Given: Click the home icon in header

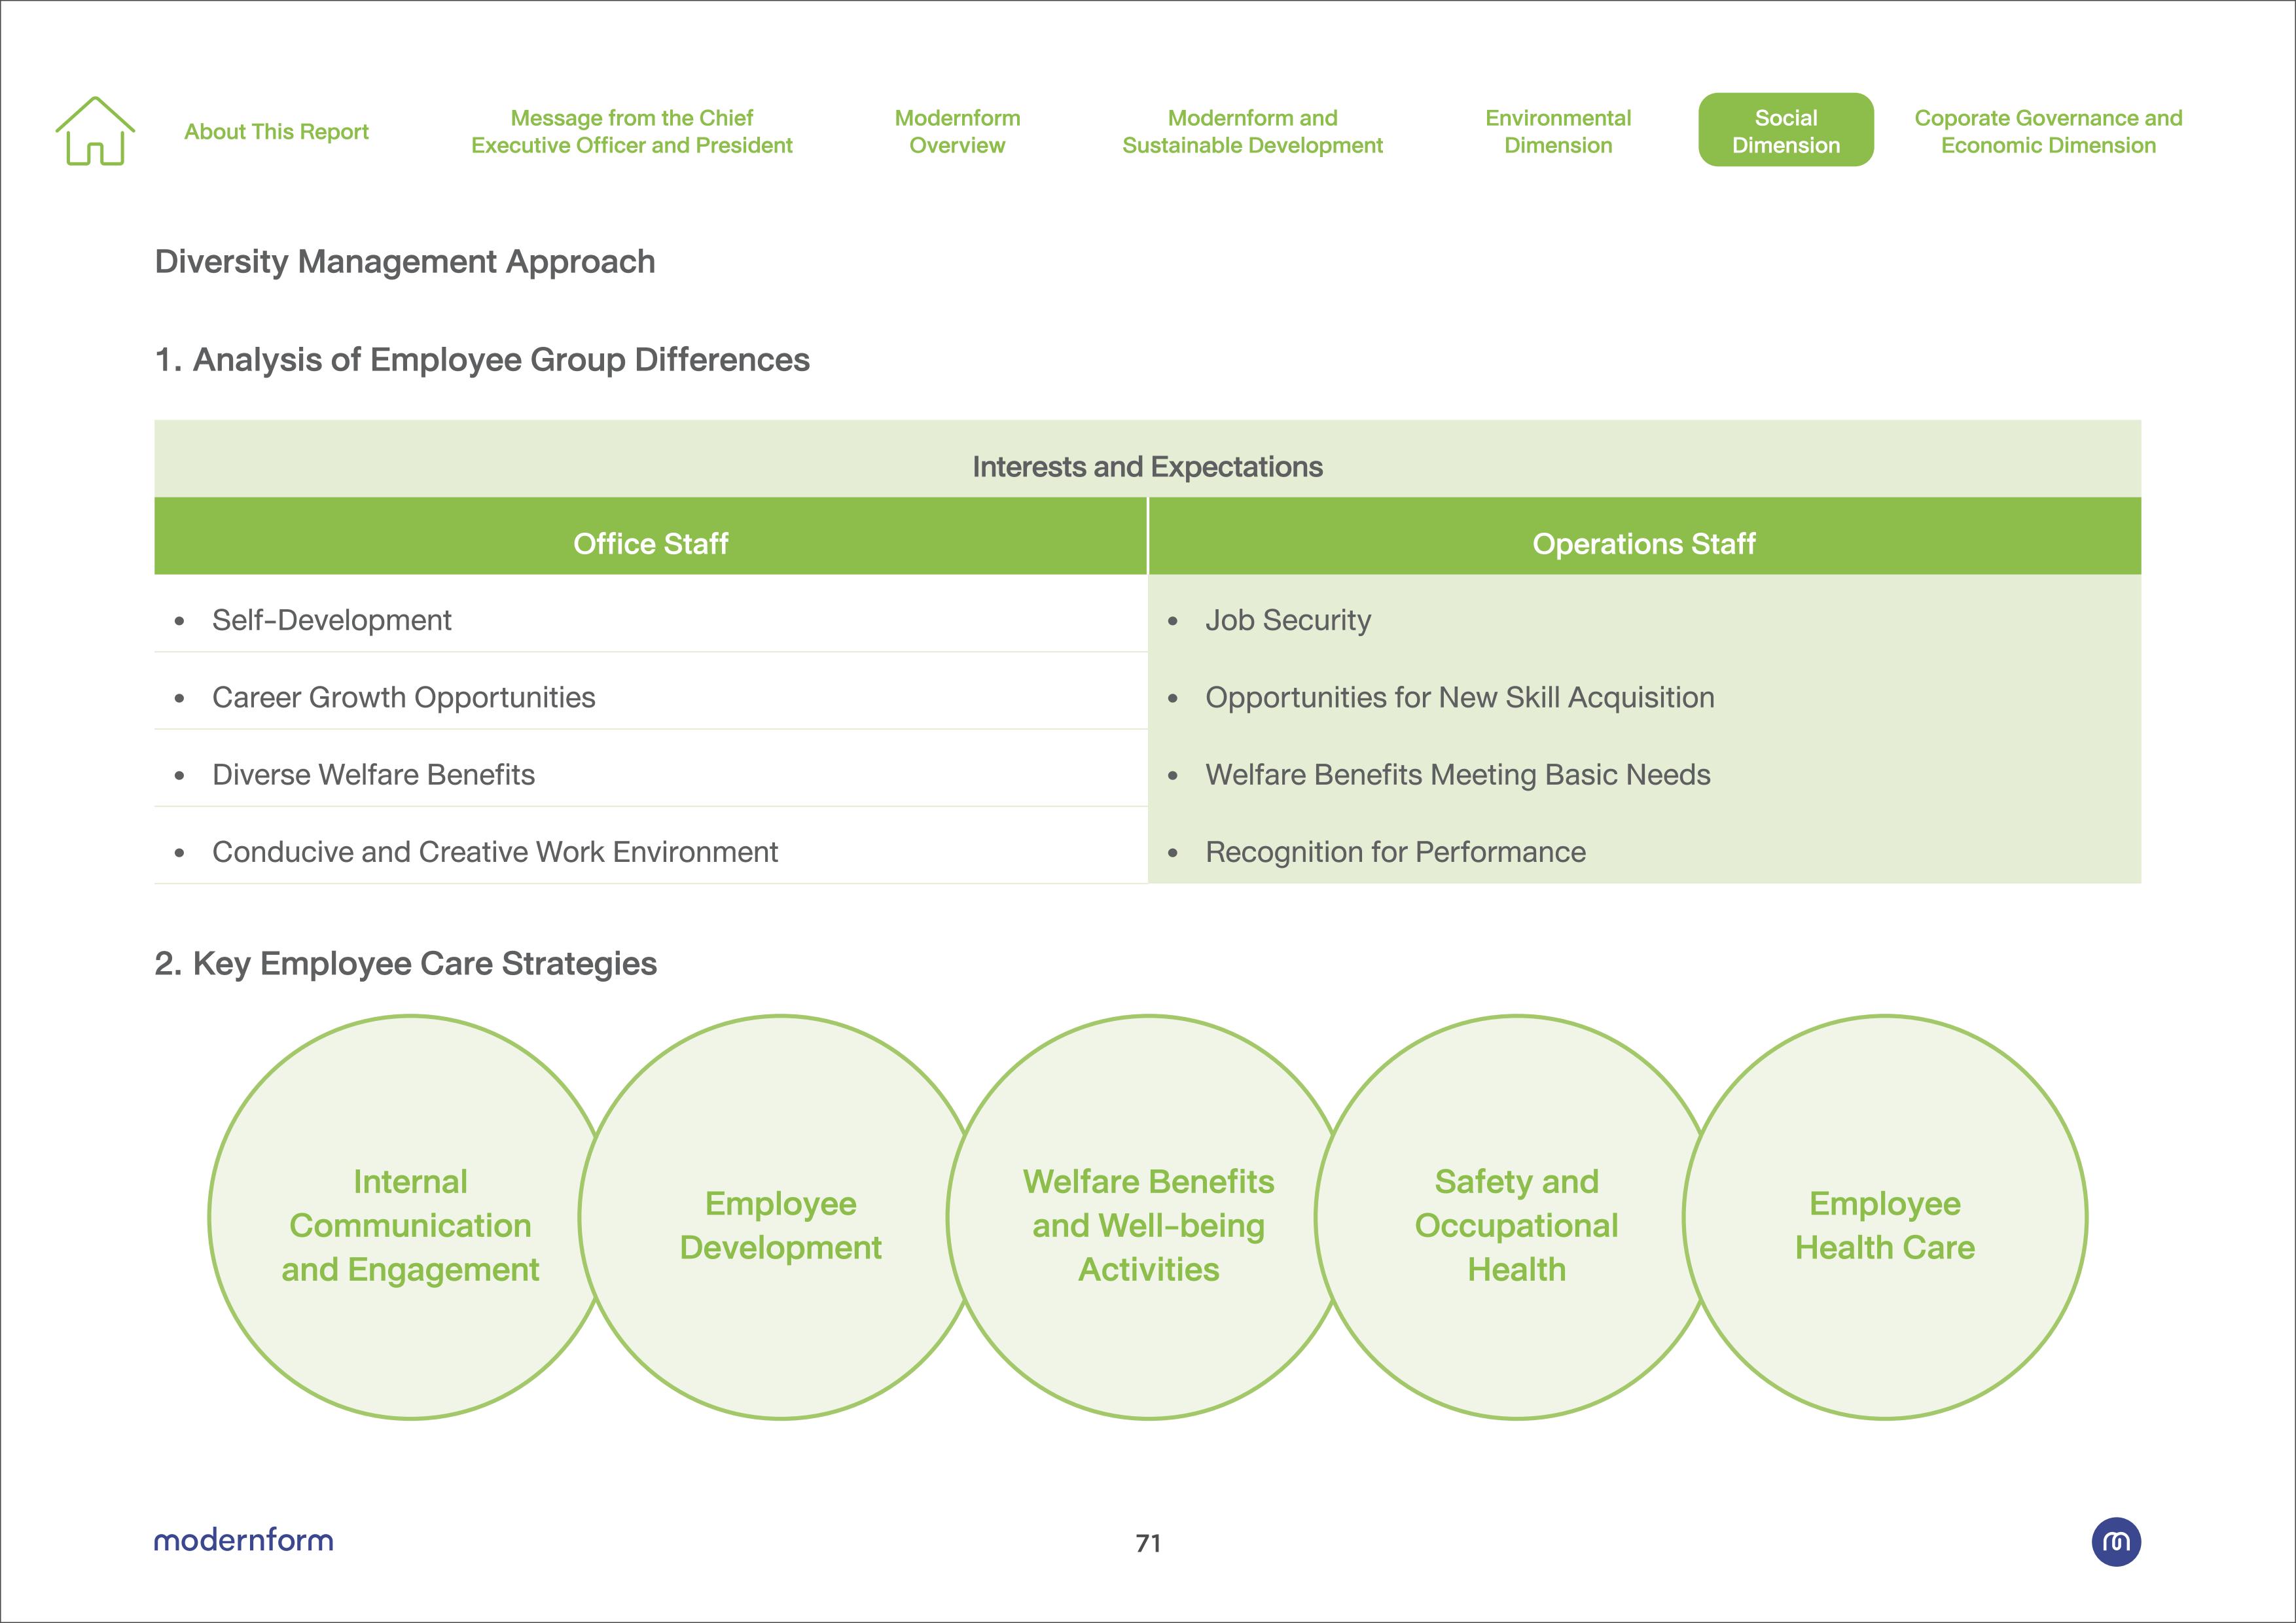Looking at the screenshot, I should tap(95, 131).
